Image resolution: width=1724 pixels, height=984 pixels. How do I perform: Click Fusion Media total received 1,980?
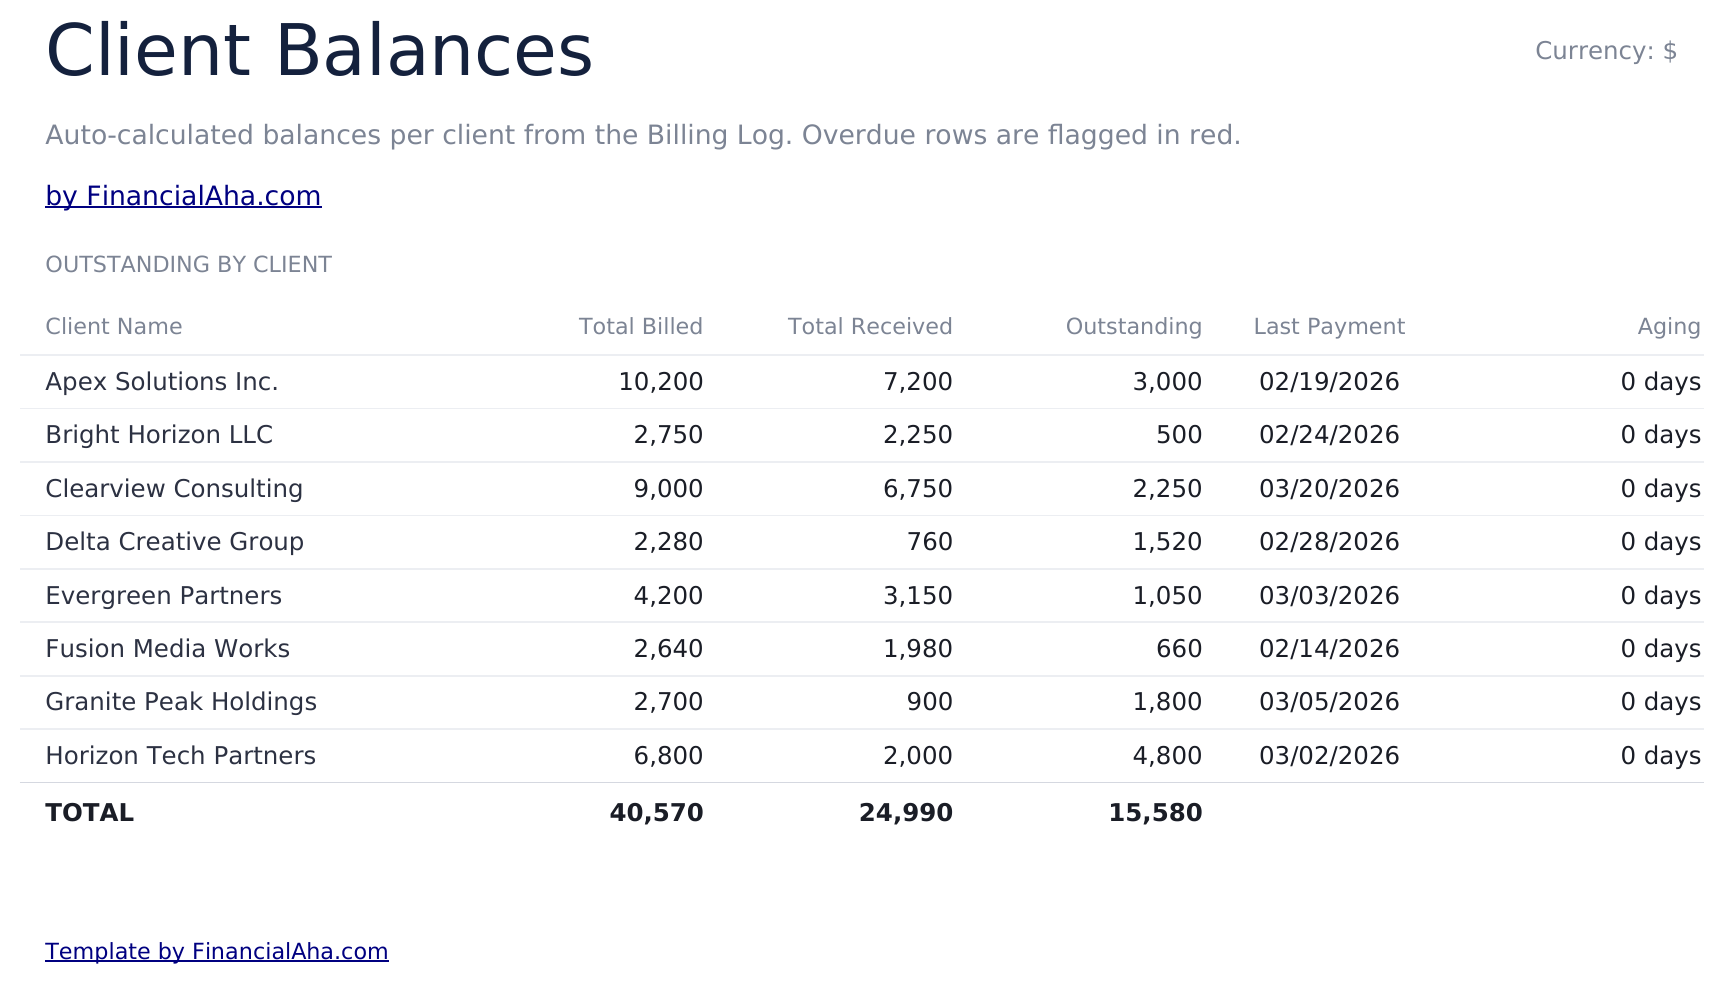(918, 649)
